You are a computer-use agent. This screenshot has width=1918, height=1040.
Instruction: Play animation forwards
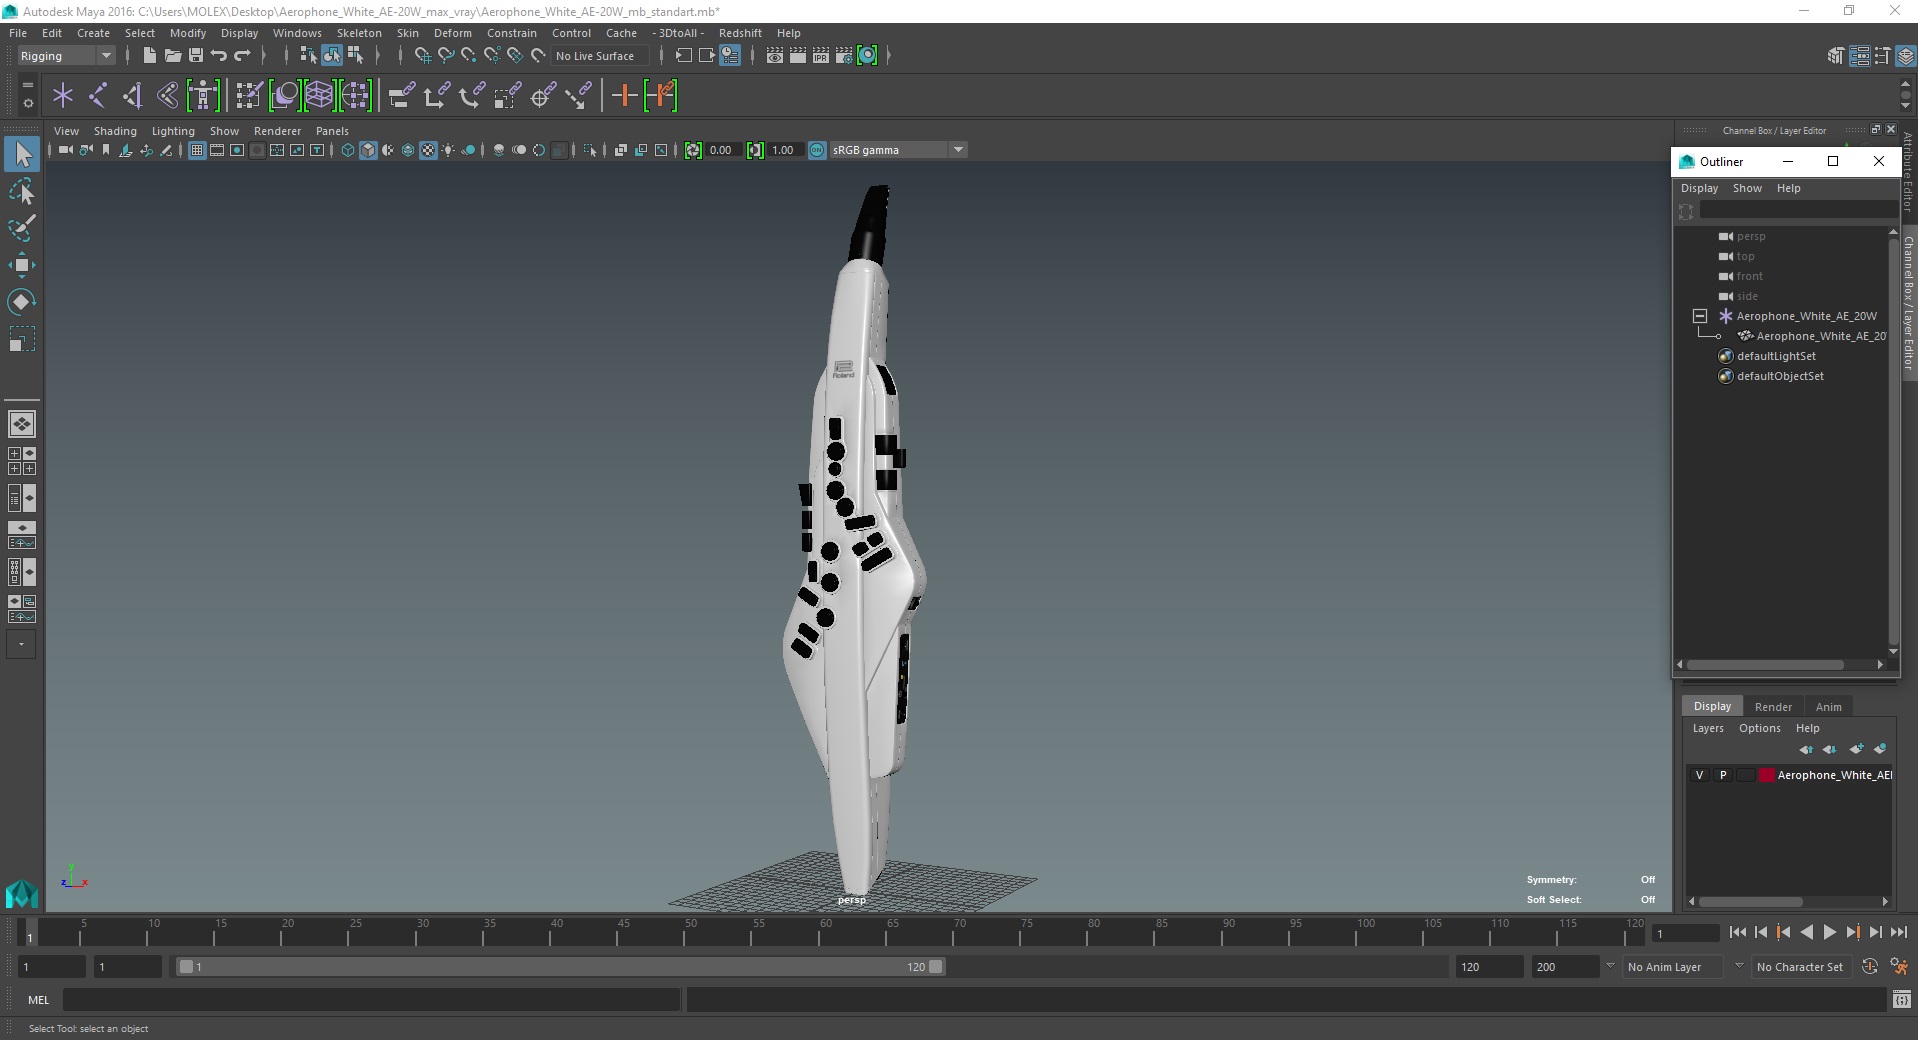point(1829,932)
